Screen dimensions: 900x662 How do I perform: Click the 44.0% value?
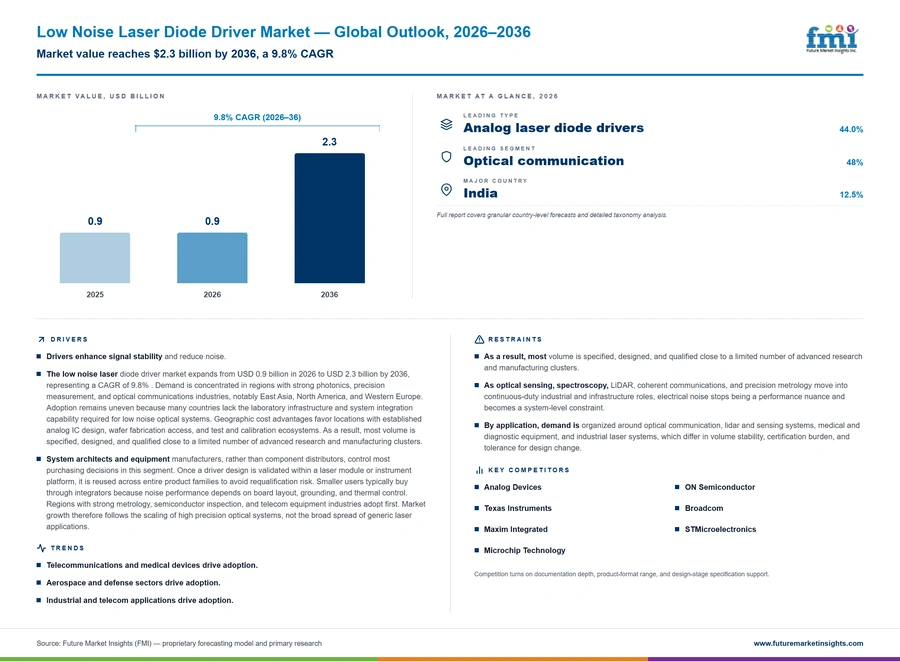[x=851, y=129]
